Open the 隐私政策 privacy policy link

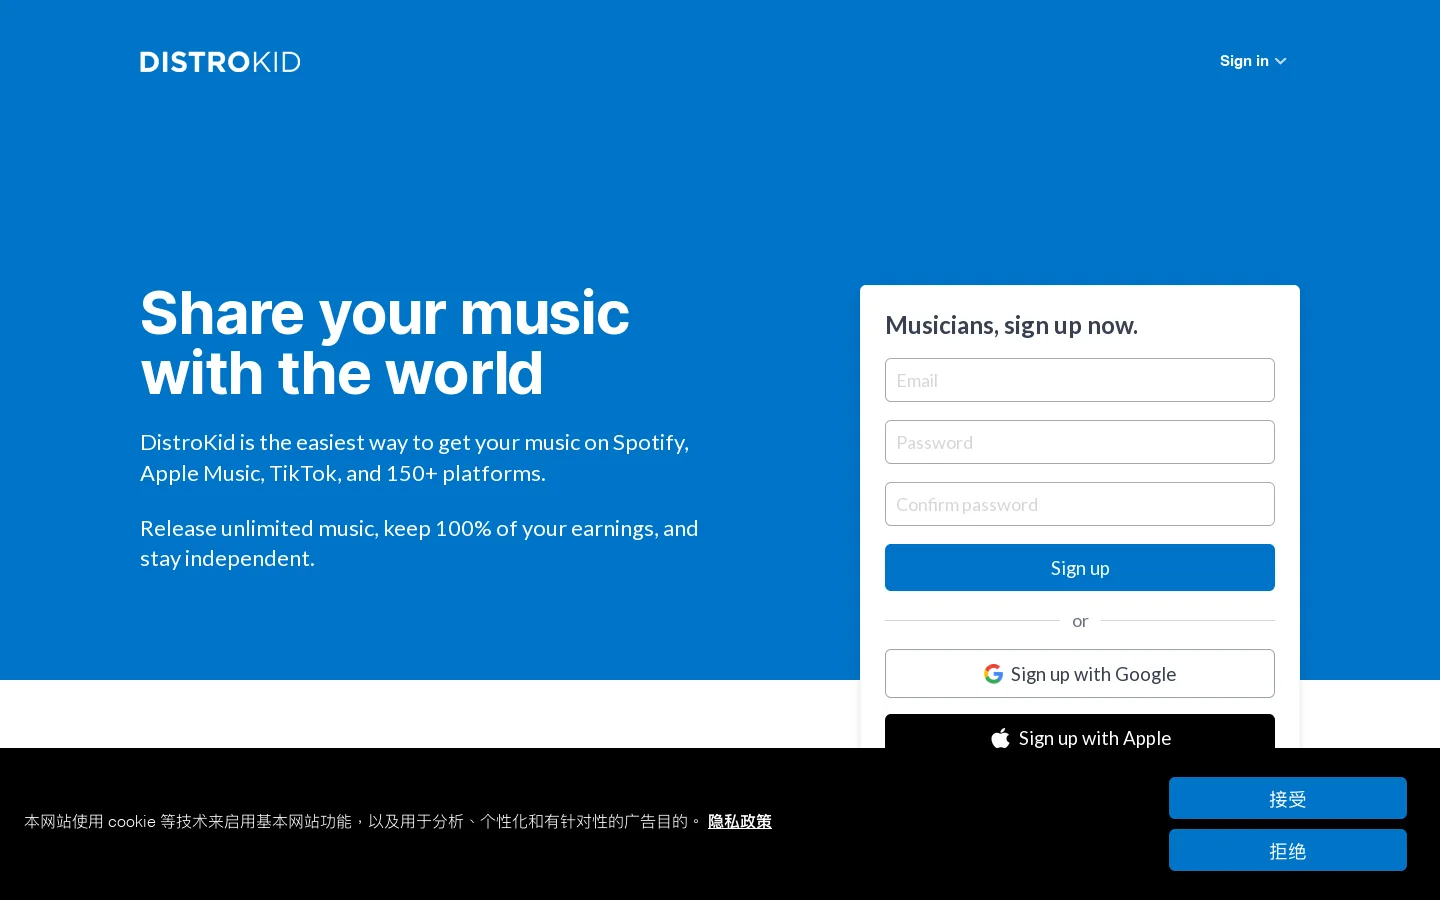coord(740,821)
